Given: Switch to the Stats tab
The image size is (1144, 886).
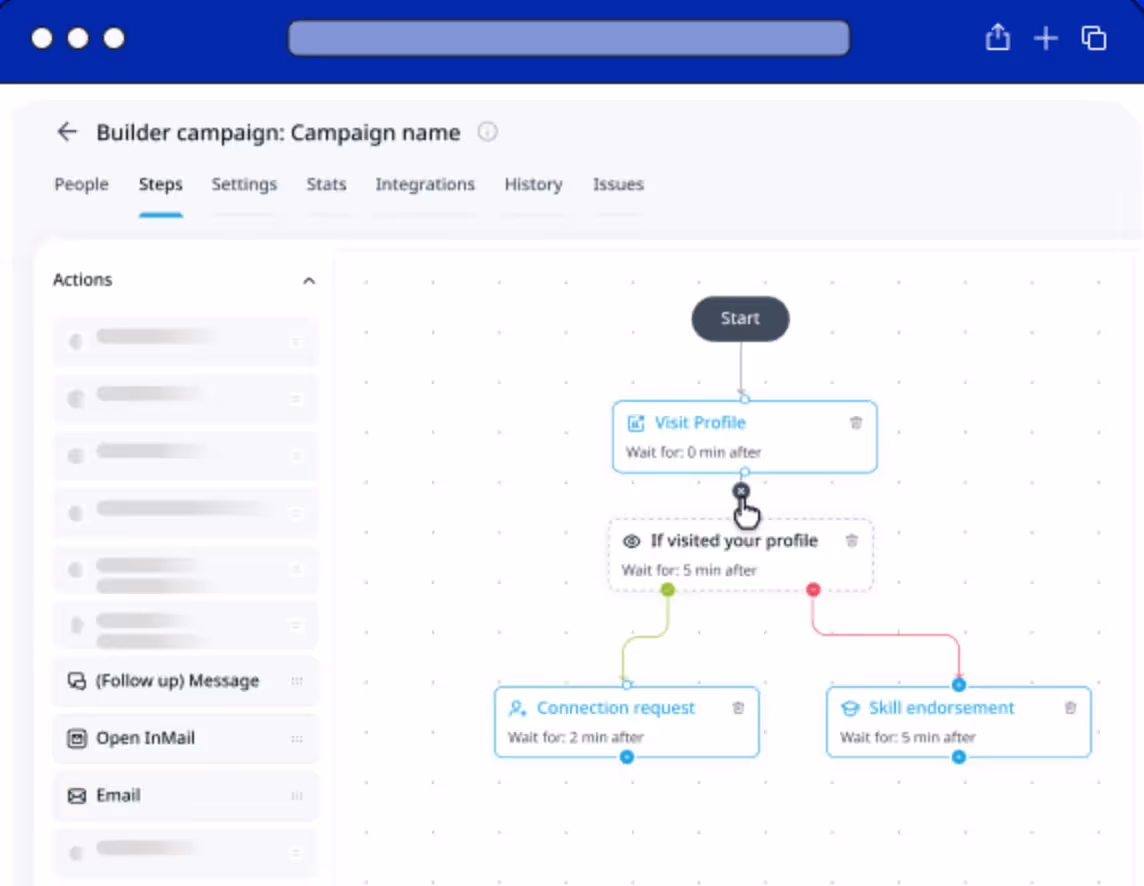Looking at the screenshot, I should 326,184.
